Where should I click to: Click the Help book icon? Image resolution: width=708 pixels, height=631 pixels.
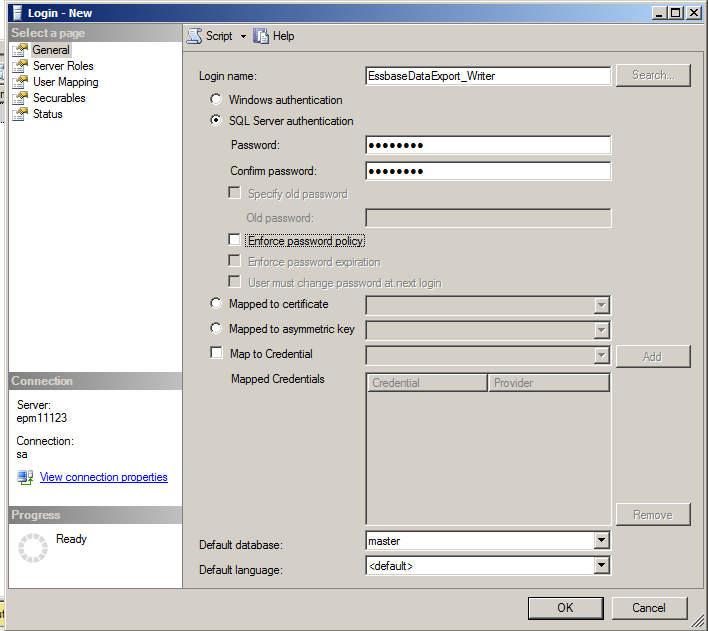point(261,36)
